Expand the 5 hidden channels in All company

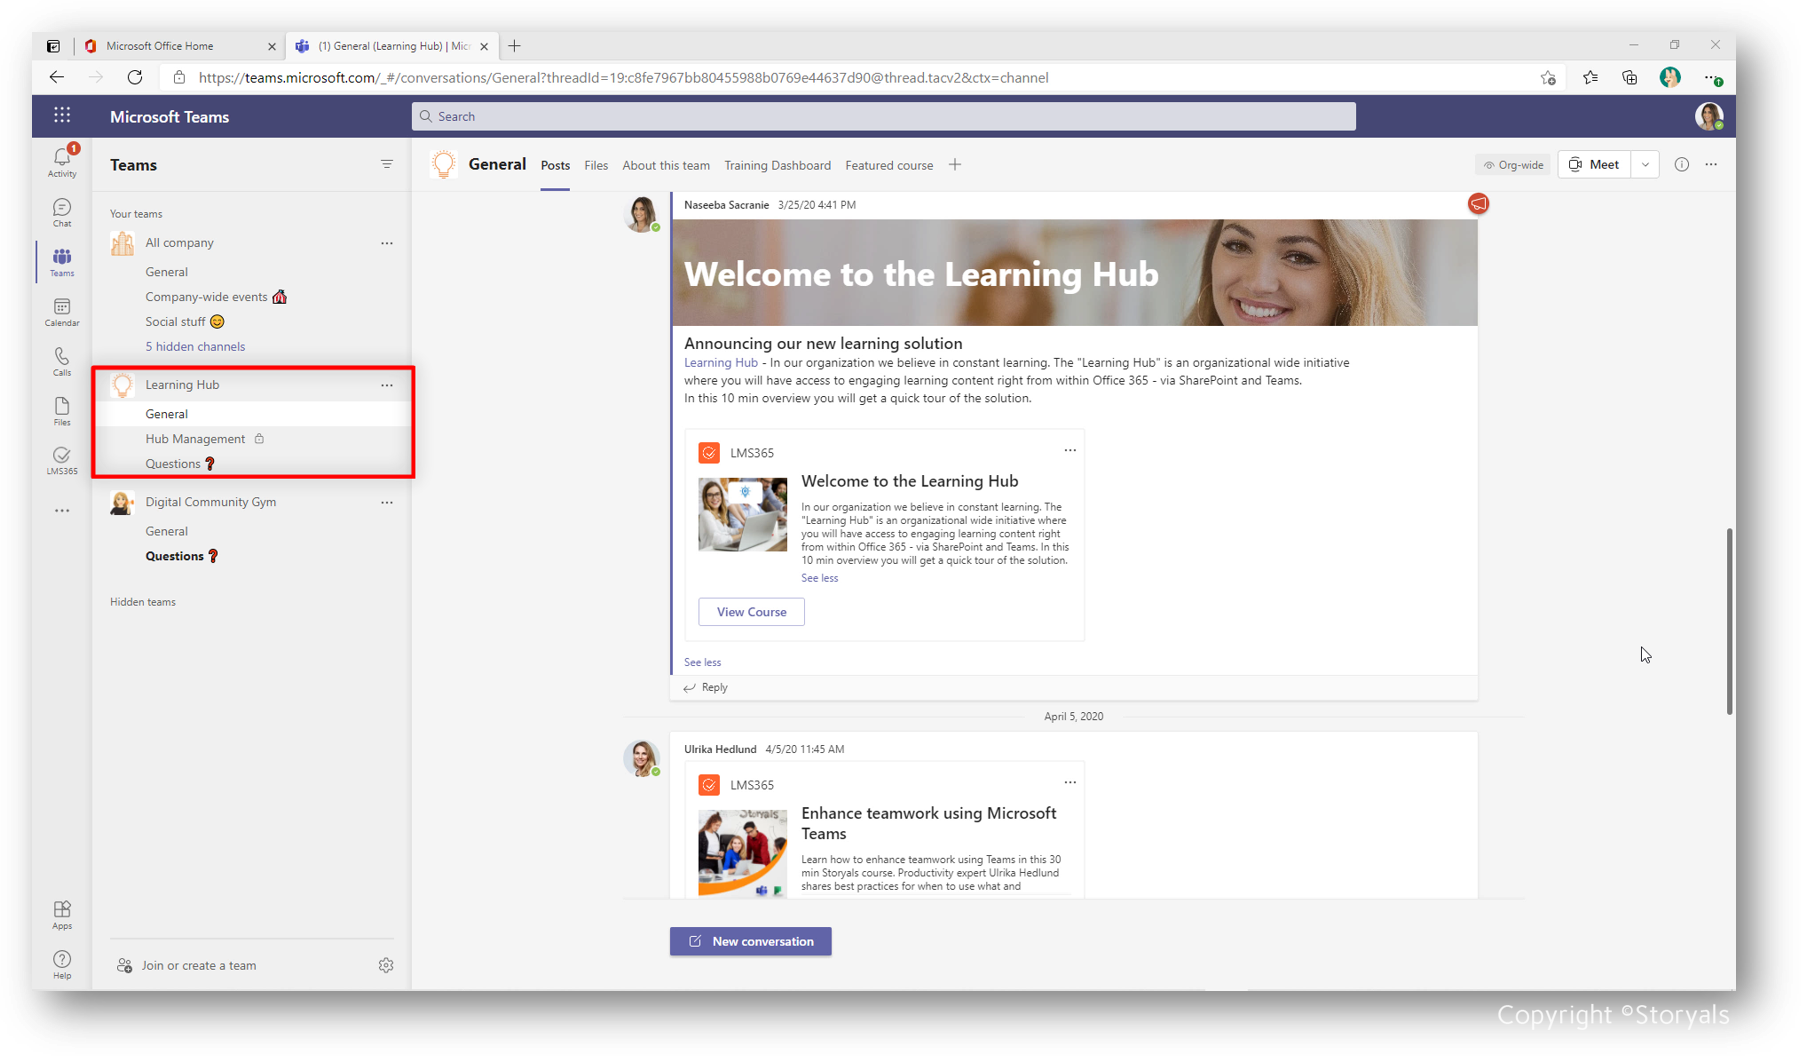[x=195, y=346]
